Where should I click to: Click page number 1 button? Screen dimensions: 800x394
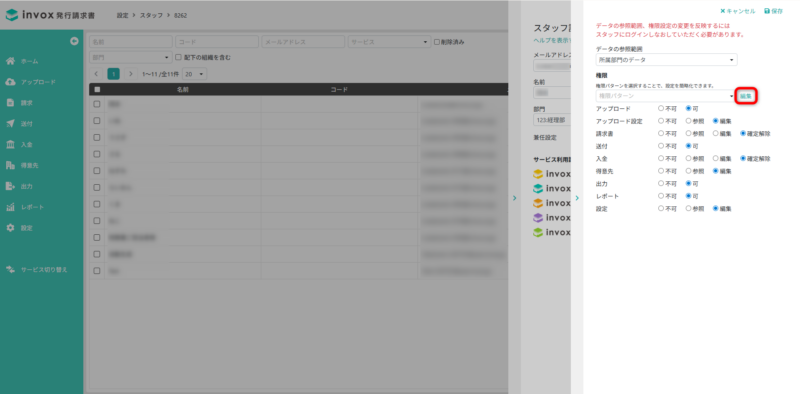(113, 74)
